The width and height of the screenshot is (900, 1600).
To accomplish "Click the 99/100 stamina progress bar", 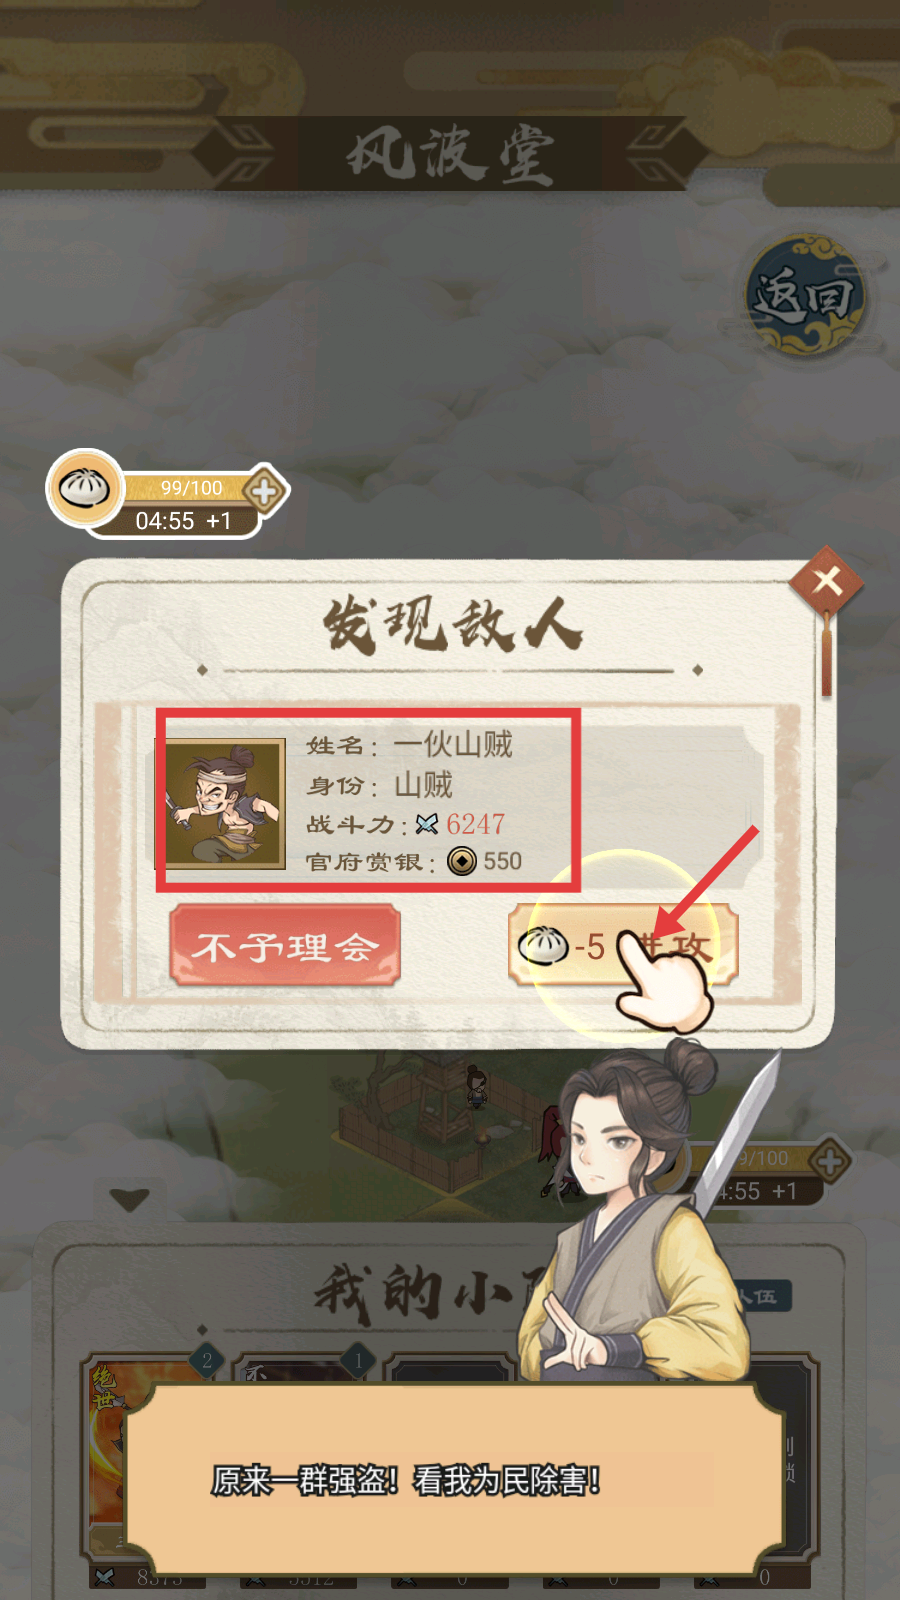I will [190, 487].
